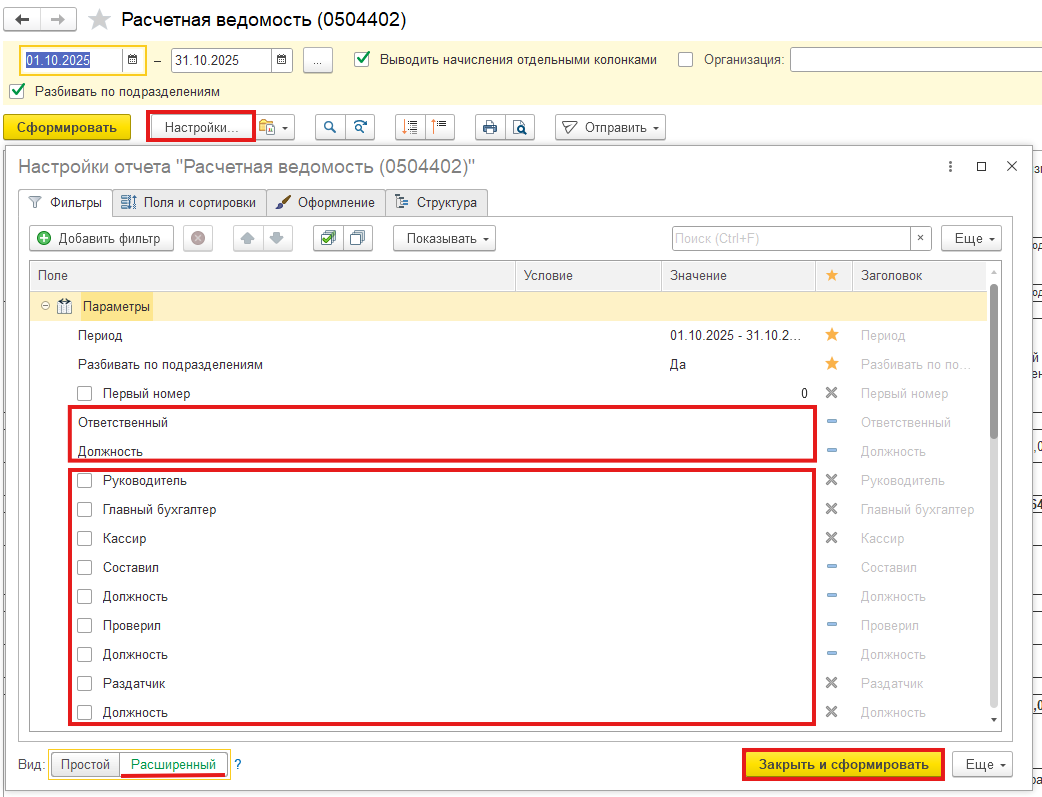
Task: Click the find magnifier icon in toolbar
Action: 330,127
